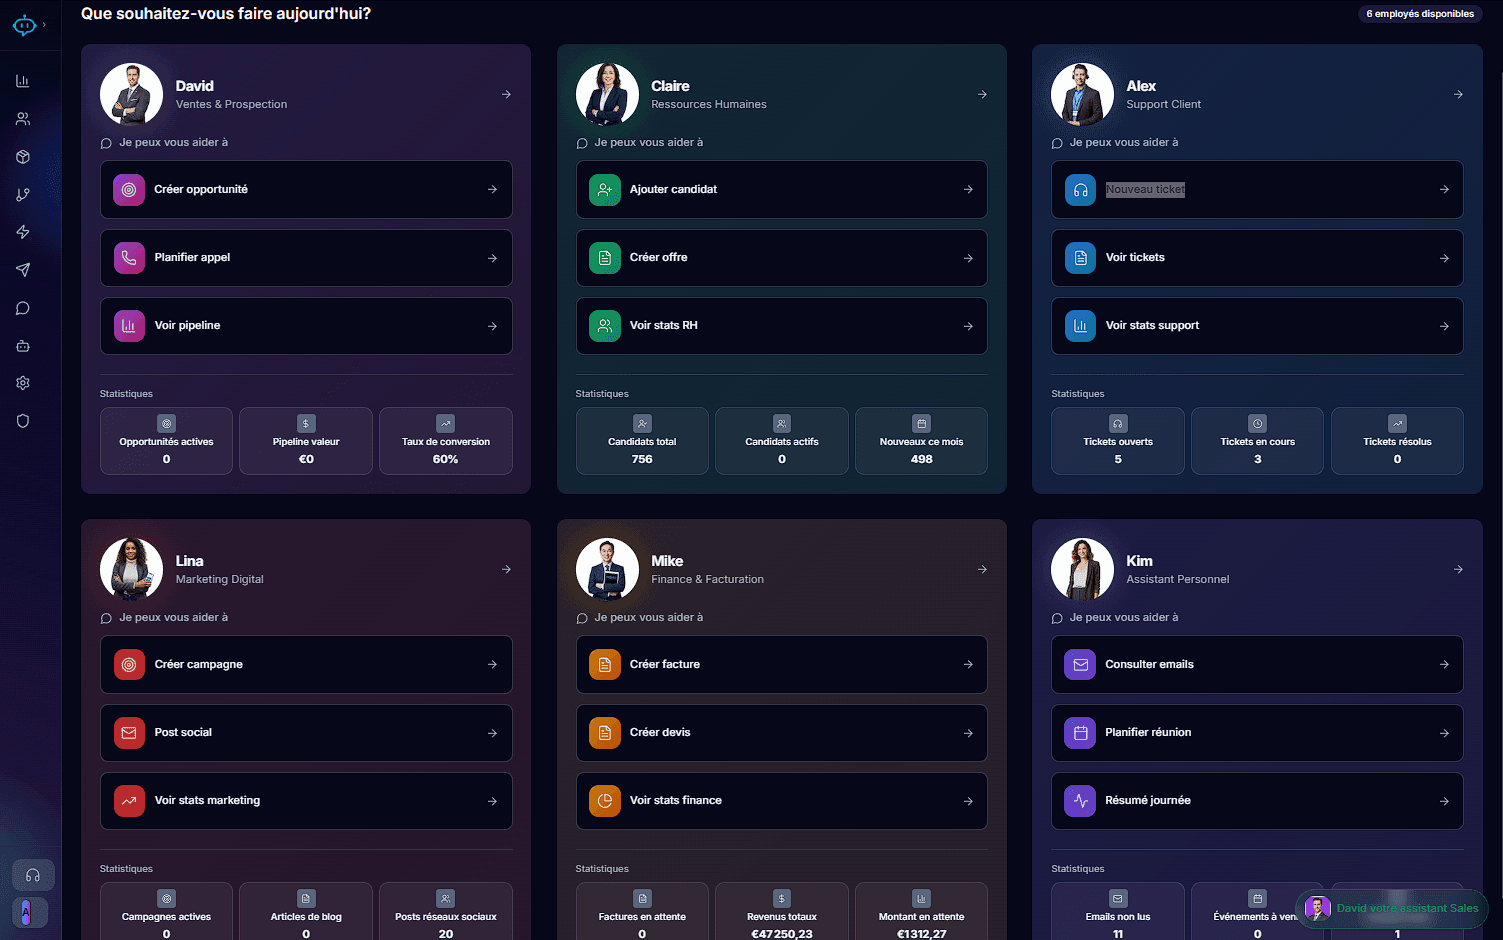Click the AI robot icon in sidebar
Image resolution: width=1503 pixels, height=940 pixels.
pyautogui.click(x=22, y=345)
